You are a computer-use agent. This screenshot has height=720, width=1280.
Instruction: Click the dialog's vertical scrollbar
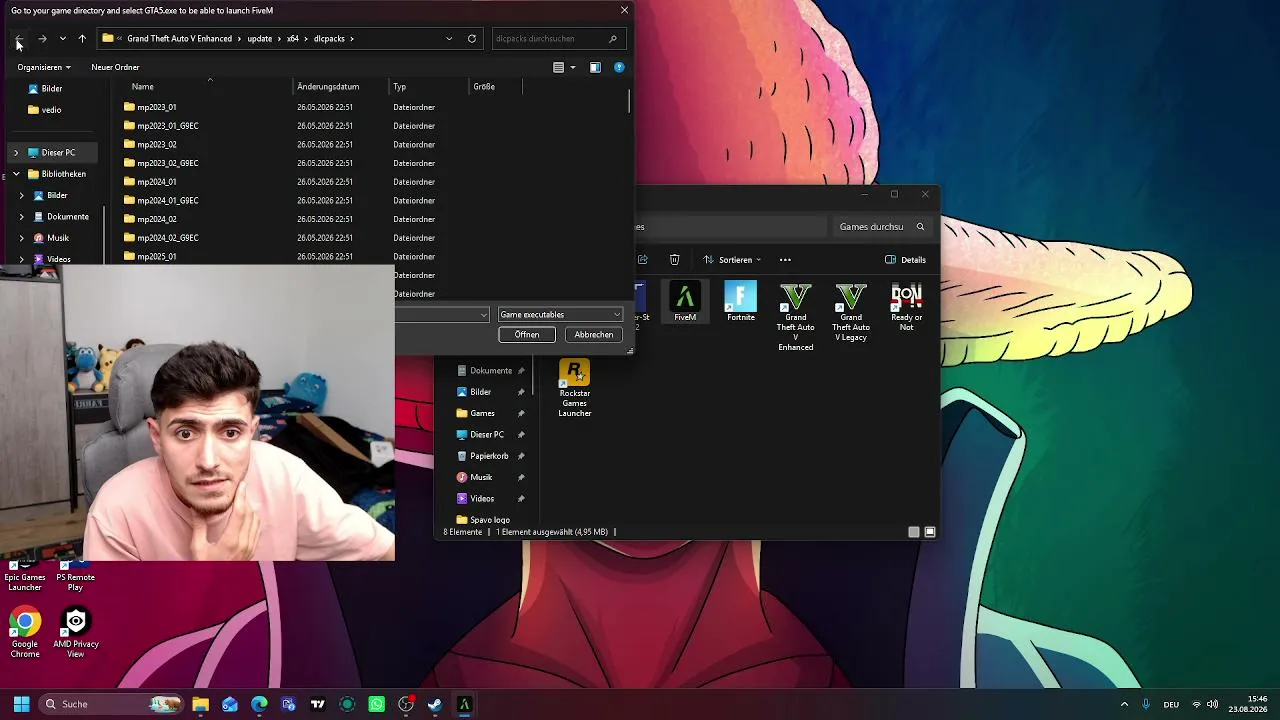coord(629,101)
